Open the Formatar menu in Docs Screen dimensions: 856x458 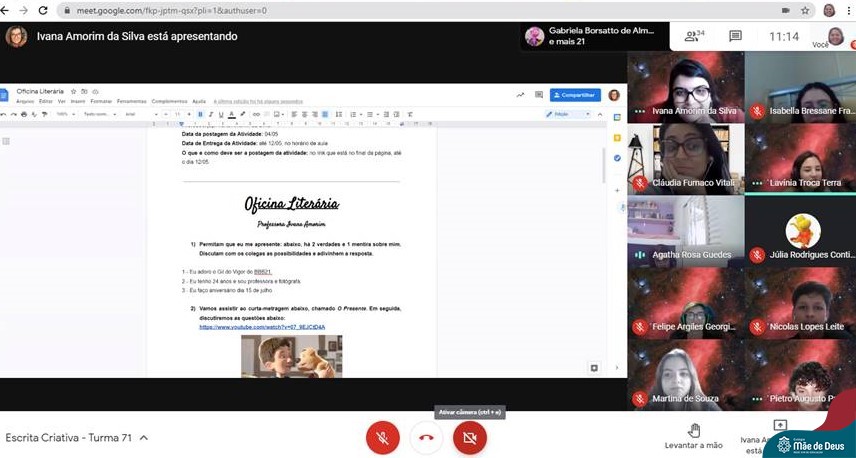pyautogui.click(x=101, y=101)
